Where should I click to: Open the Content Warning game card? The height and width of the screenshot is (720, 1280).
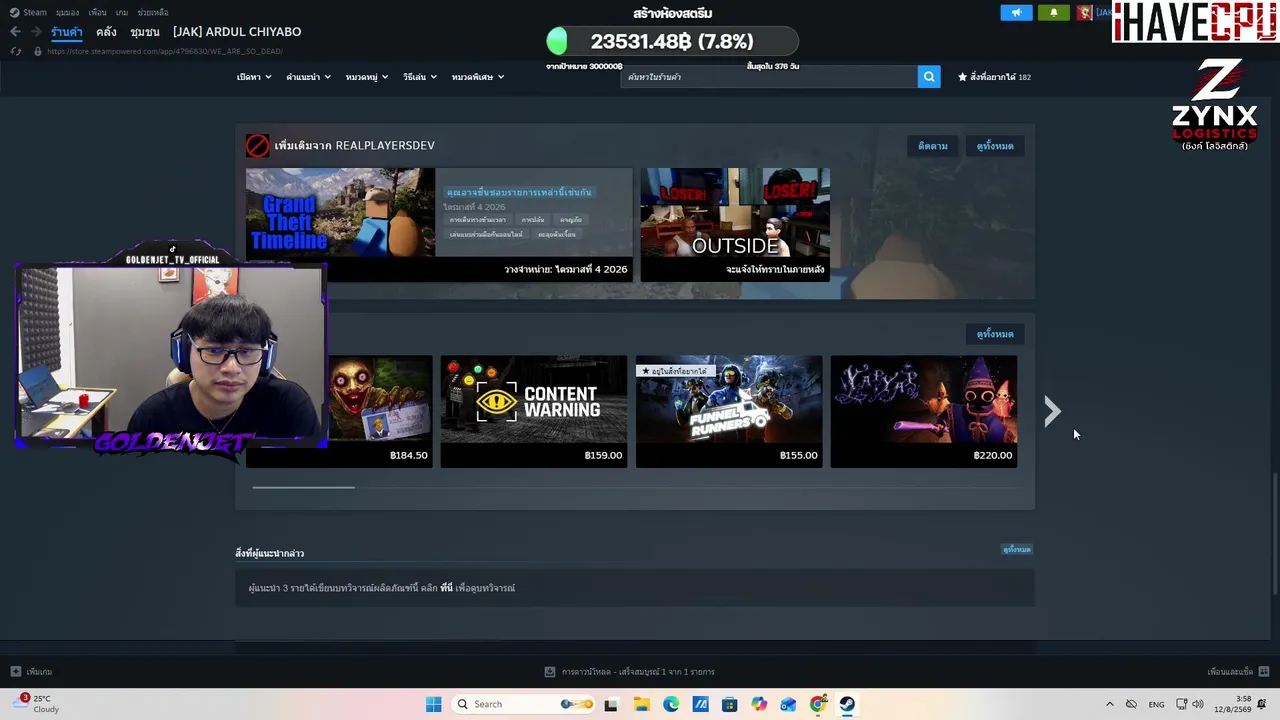pos(534,411)
